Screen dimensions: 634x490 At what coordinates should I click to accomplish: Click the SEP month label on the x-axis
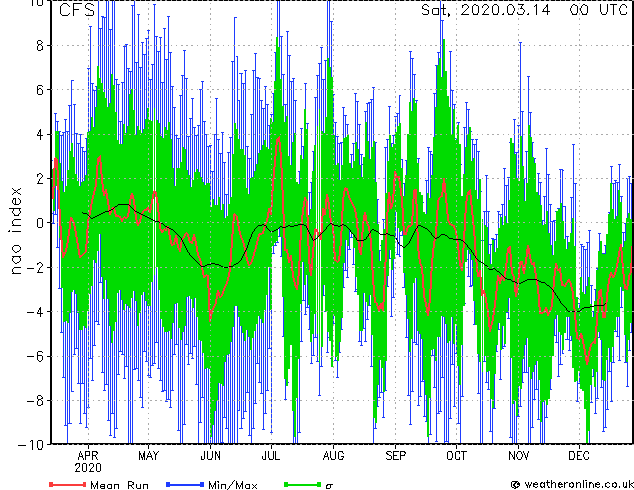click(x=395, y=456)
